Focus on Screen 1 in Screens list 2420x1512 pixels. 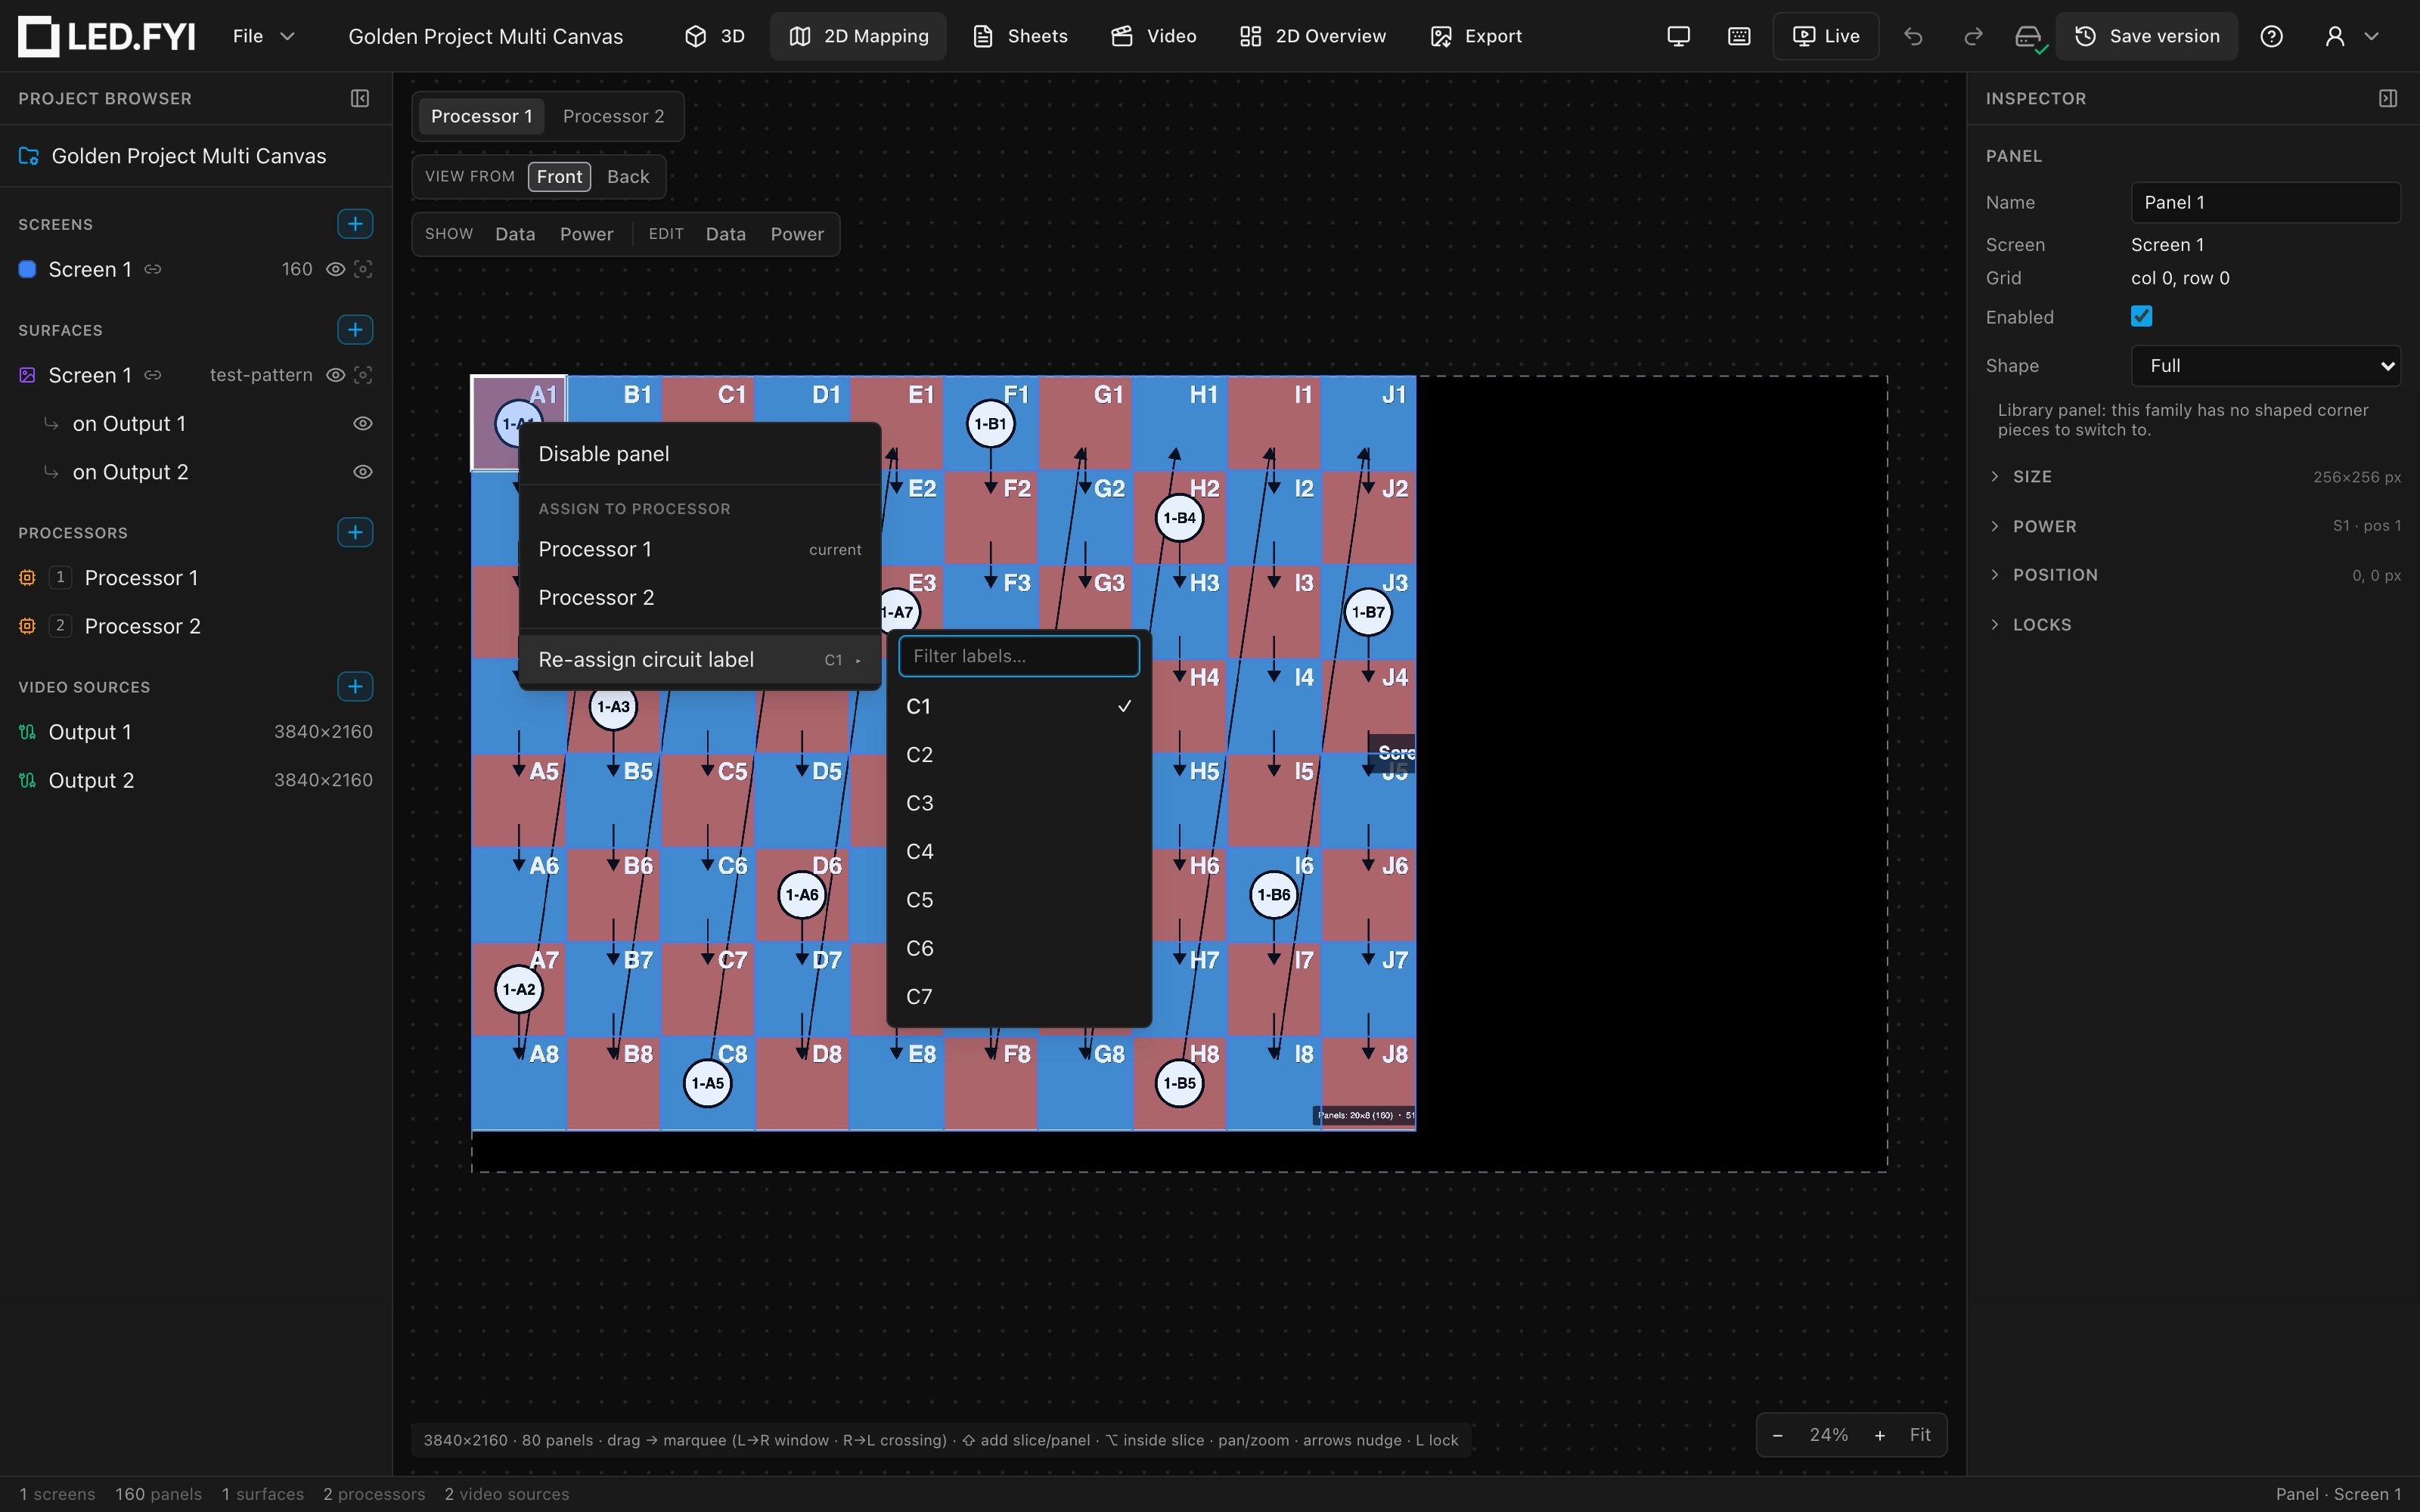363,269
